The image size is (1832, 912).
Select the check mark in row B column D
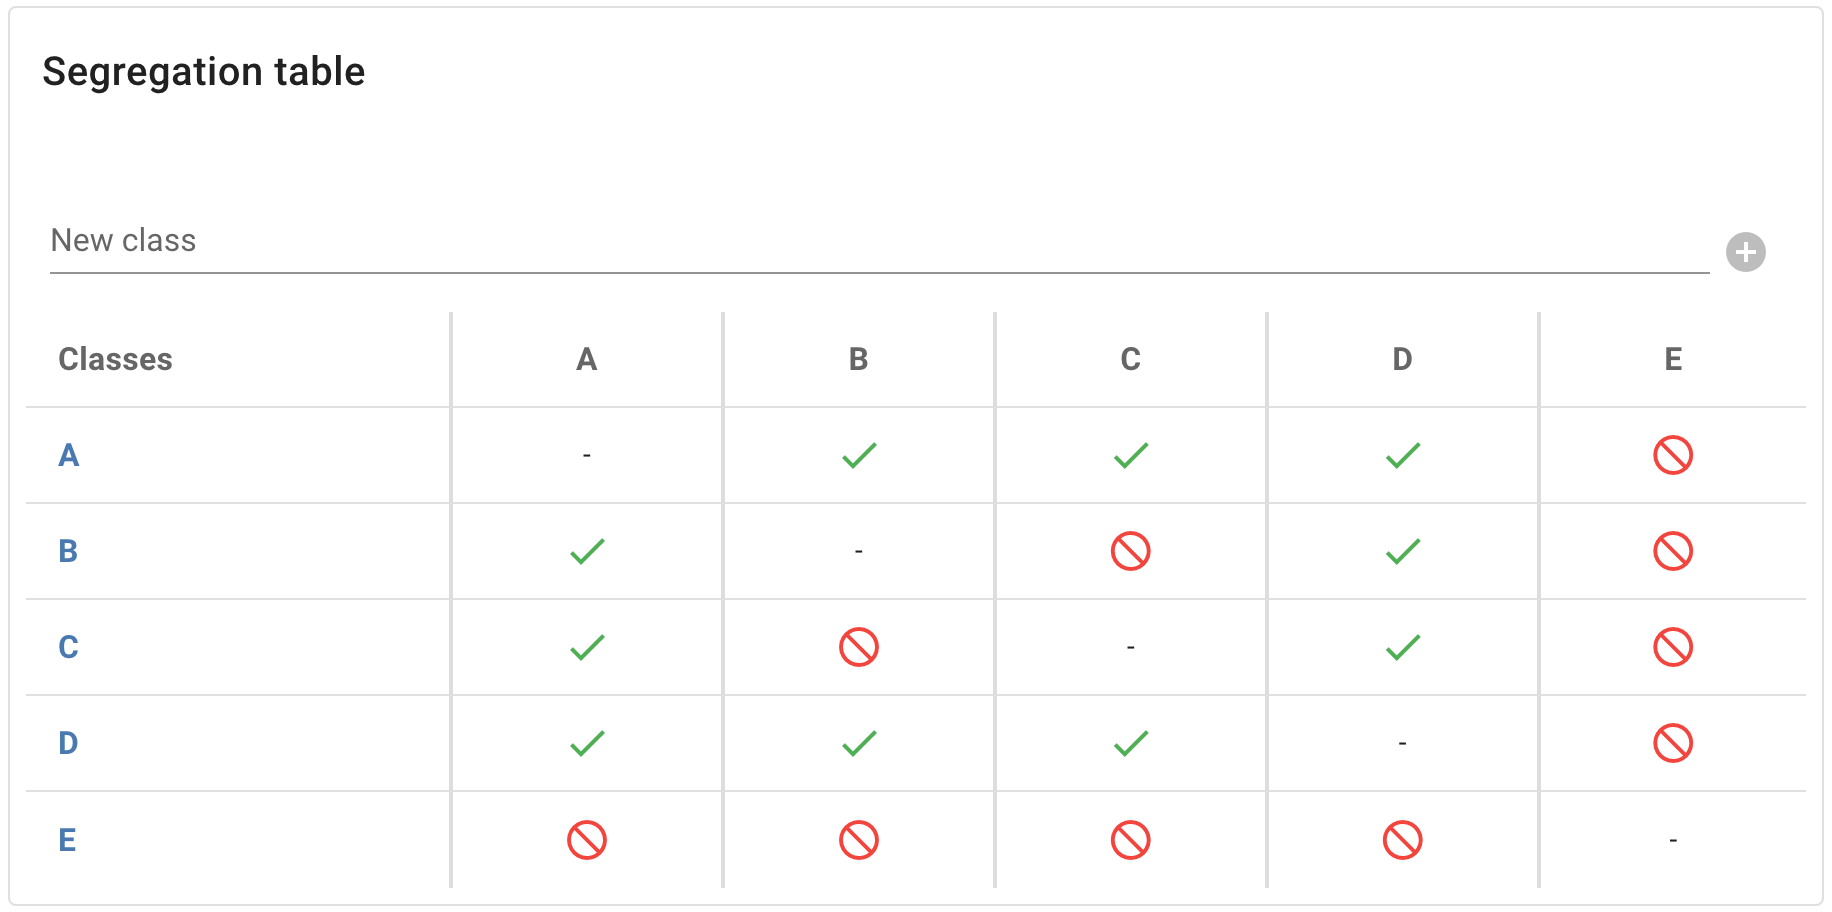[x=1402, y=551]
